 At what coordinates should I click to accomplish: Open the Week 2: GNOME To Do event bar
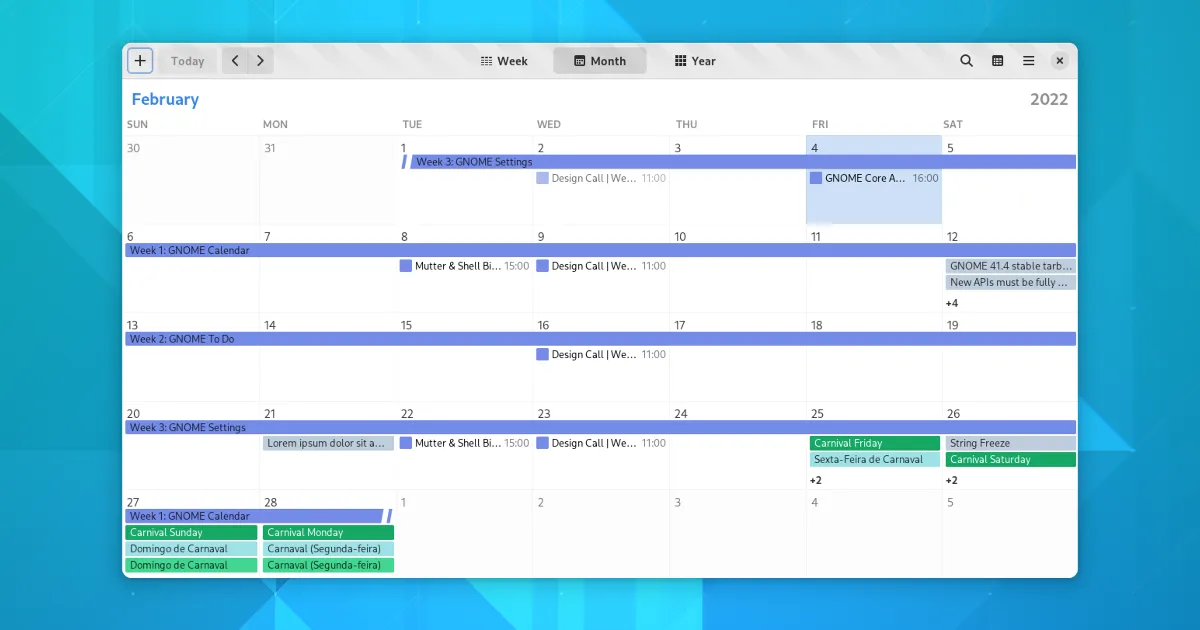coord(600,339)
